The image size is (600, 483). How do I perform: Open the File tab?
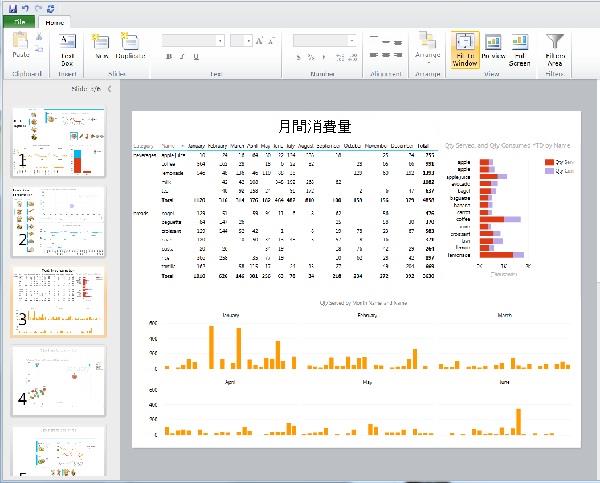pos(19,22)
